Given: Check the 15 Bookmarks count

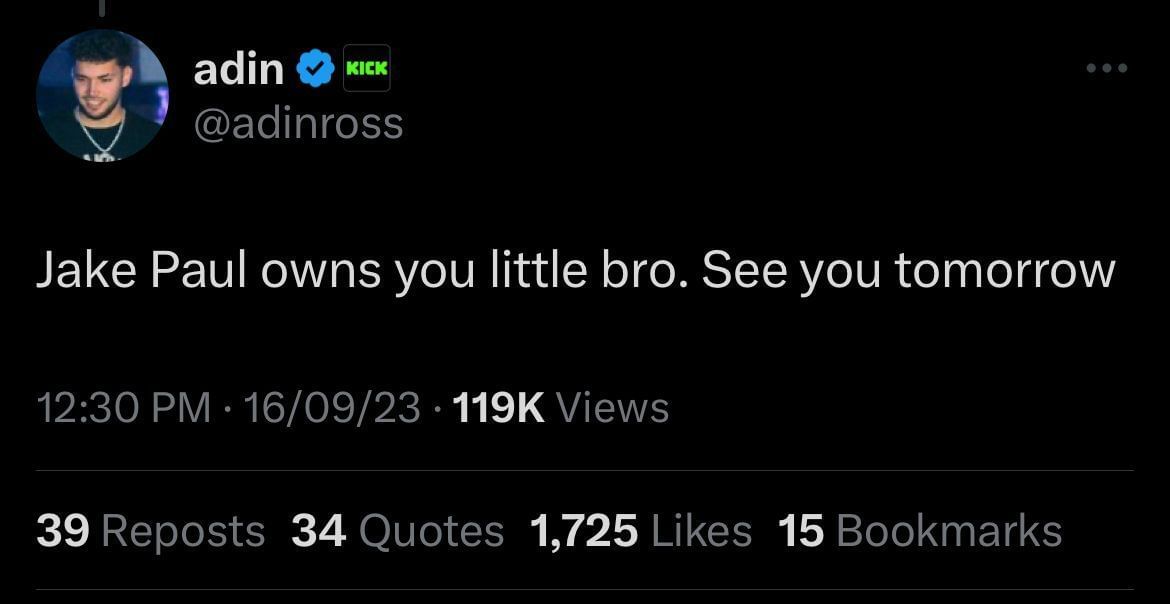Looking at the screenshot, I should point(918,531).
